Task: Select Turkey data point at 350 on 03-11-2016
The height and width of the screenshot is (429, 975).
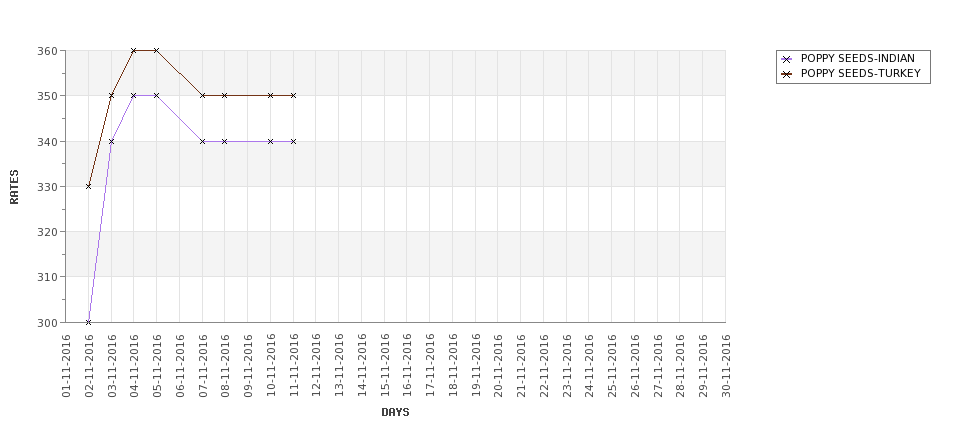Action: click(111, 96)
